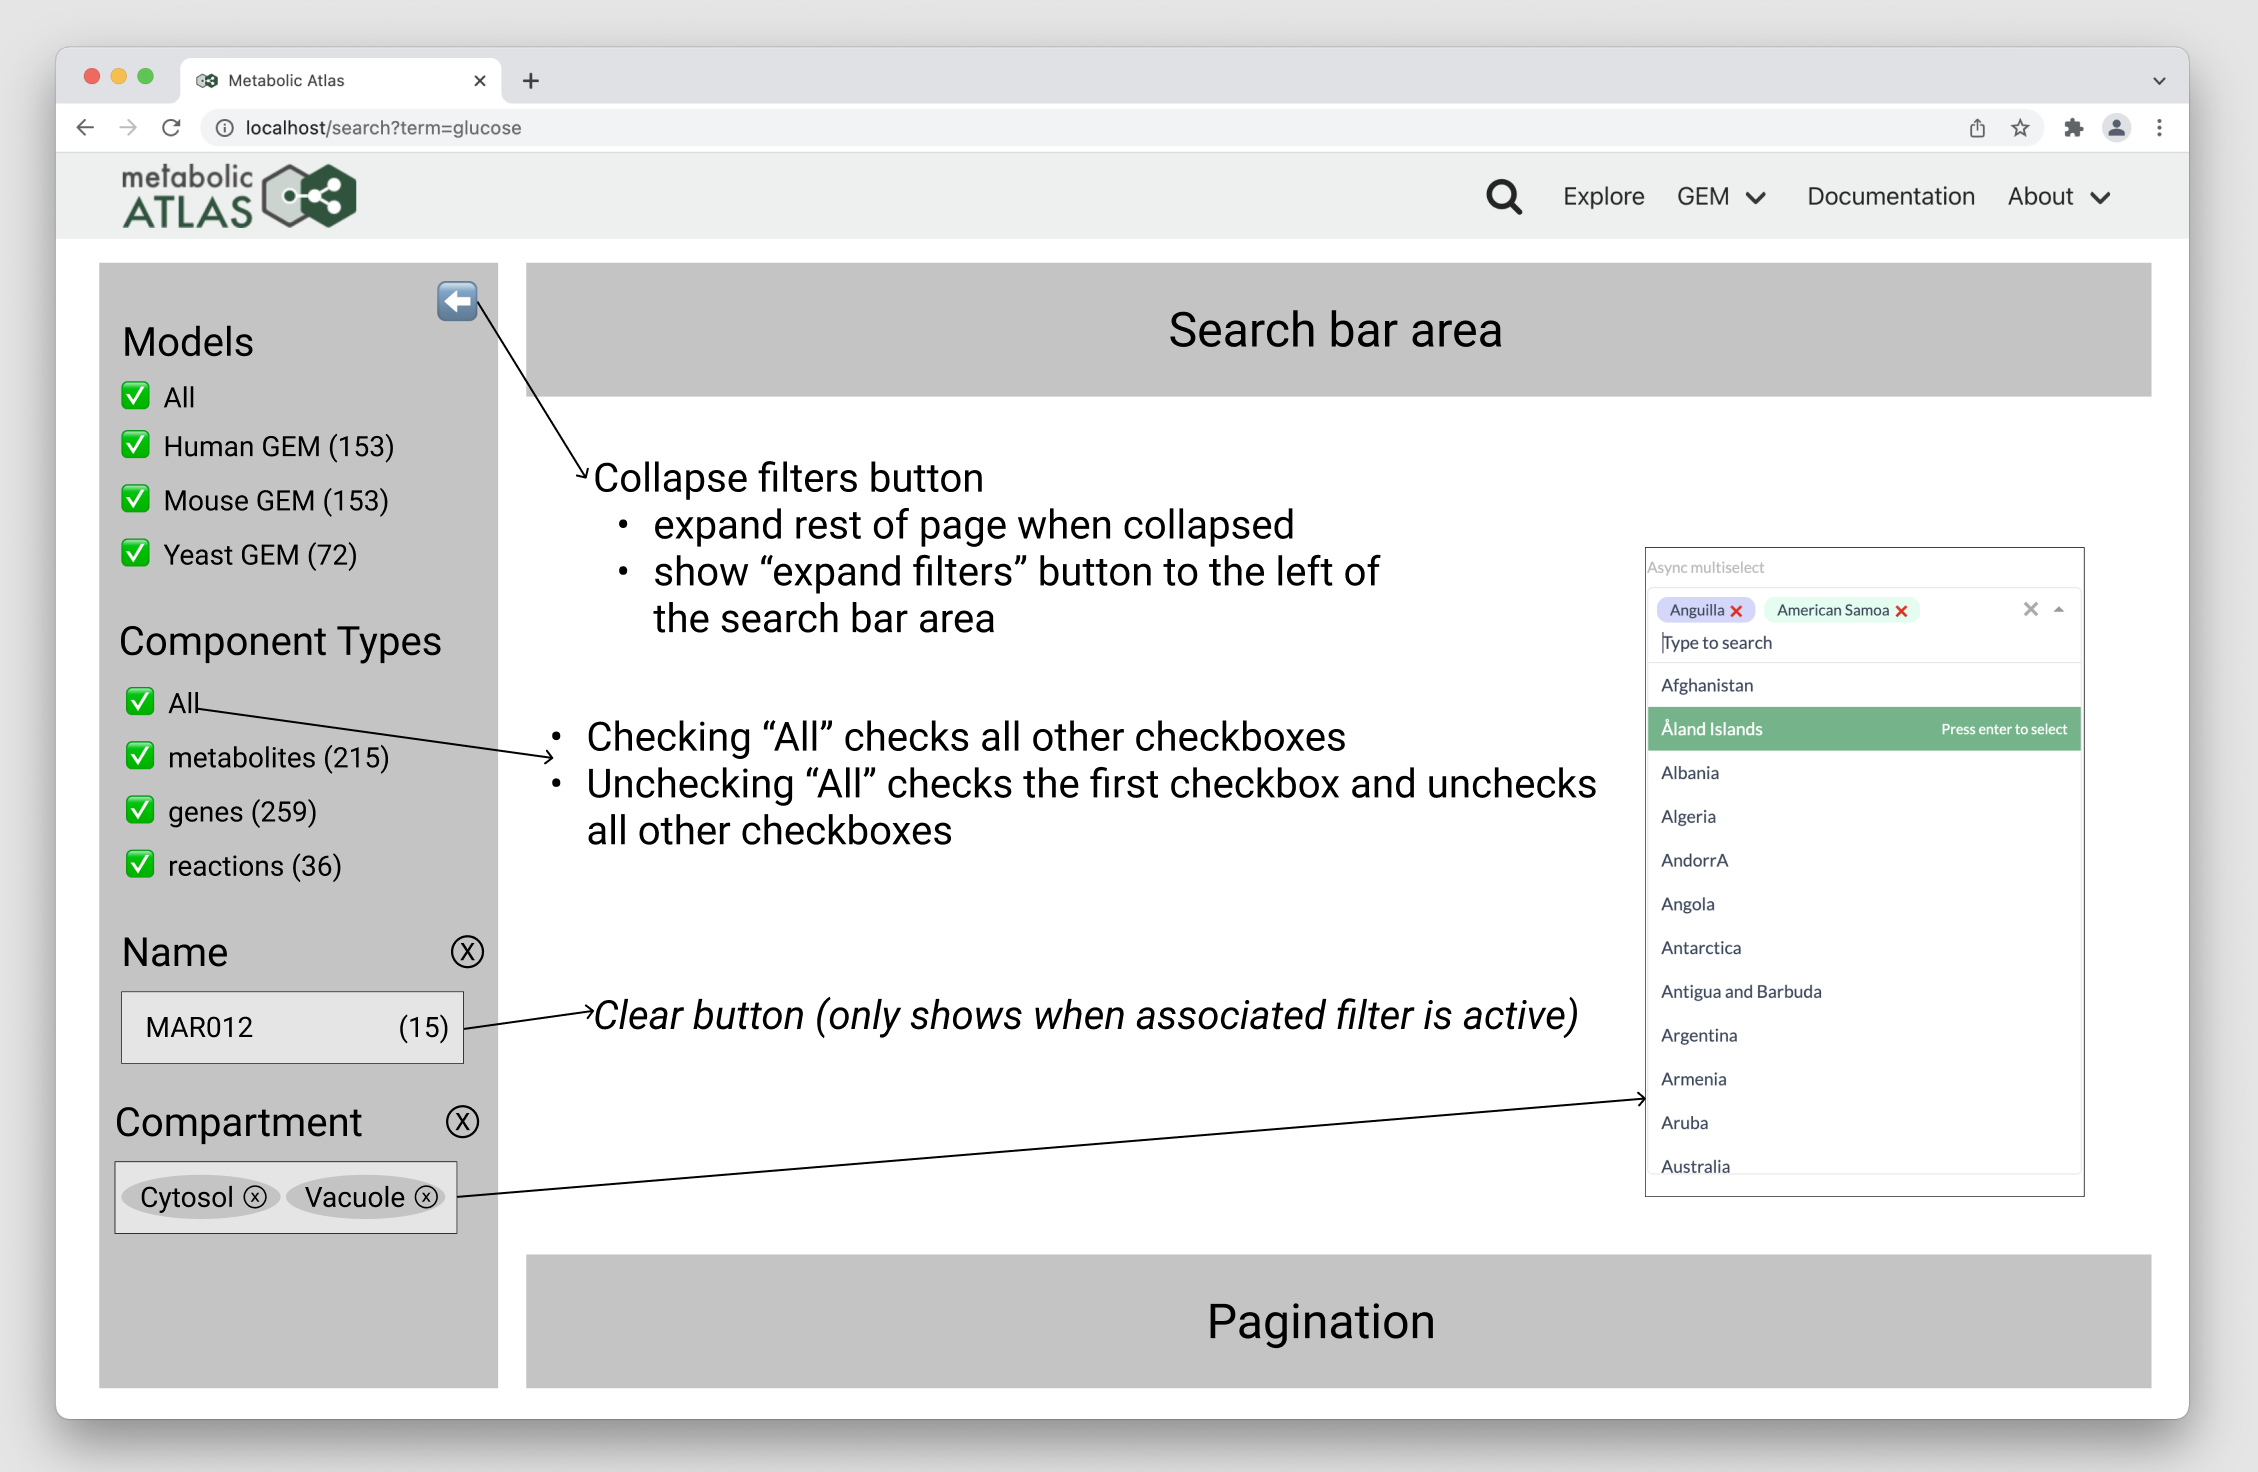The image size is (2258, 1472).
Task: Collapse the filters panel using the arrow icon
Action: coord(457,302)
